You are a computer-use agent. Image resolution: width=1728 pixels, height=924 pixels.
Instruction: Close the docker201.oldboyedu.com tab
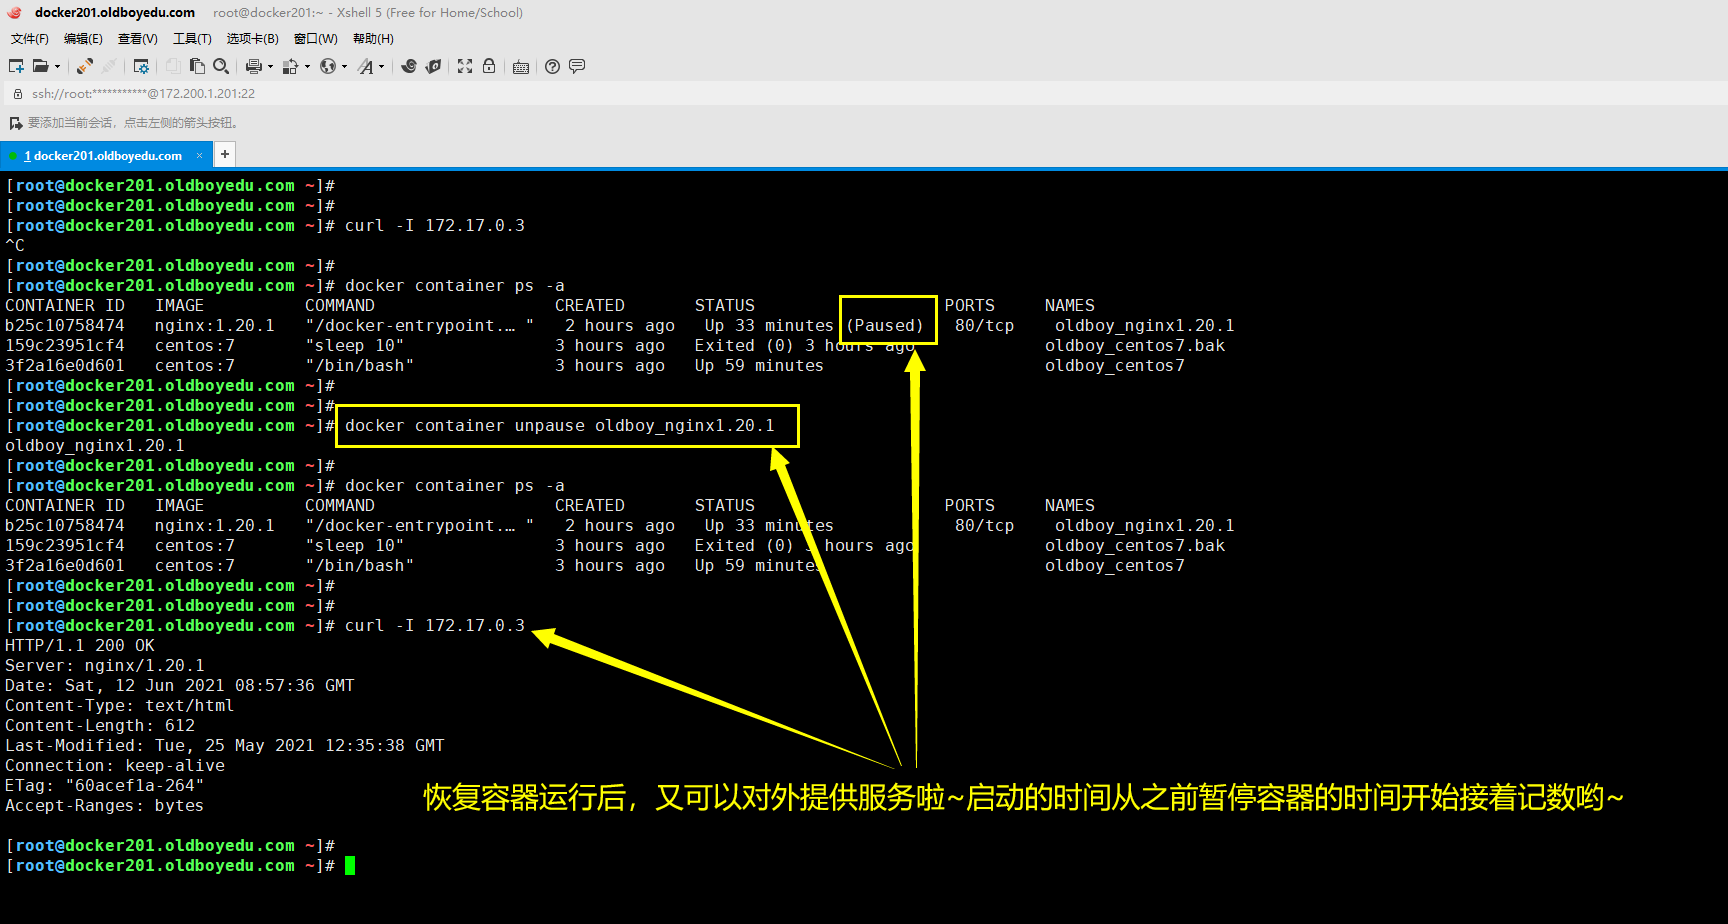click(x=199, y=155)
